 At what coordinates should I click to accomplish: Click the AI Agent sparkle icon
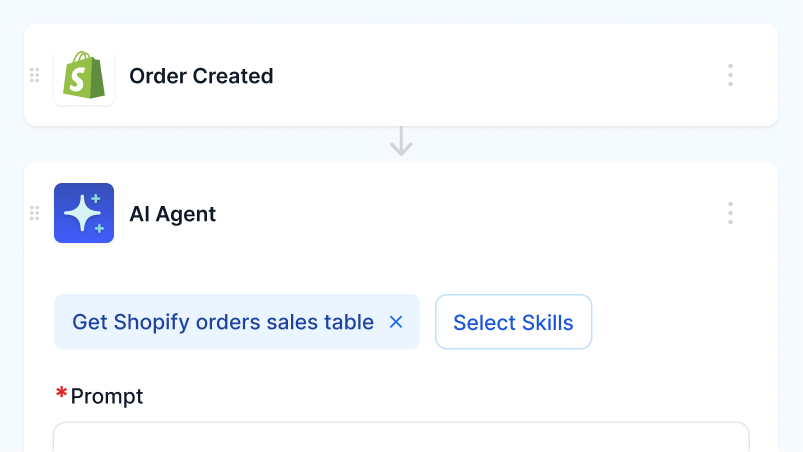click(x=84, y=213)
